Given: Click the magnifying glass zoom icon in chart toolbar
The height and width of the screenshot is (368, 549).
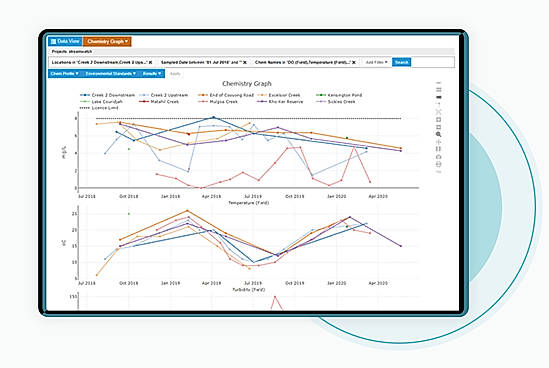Looking at the screenshot, I should [x=439, y=134].
